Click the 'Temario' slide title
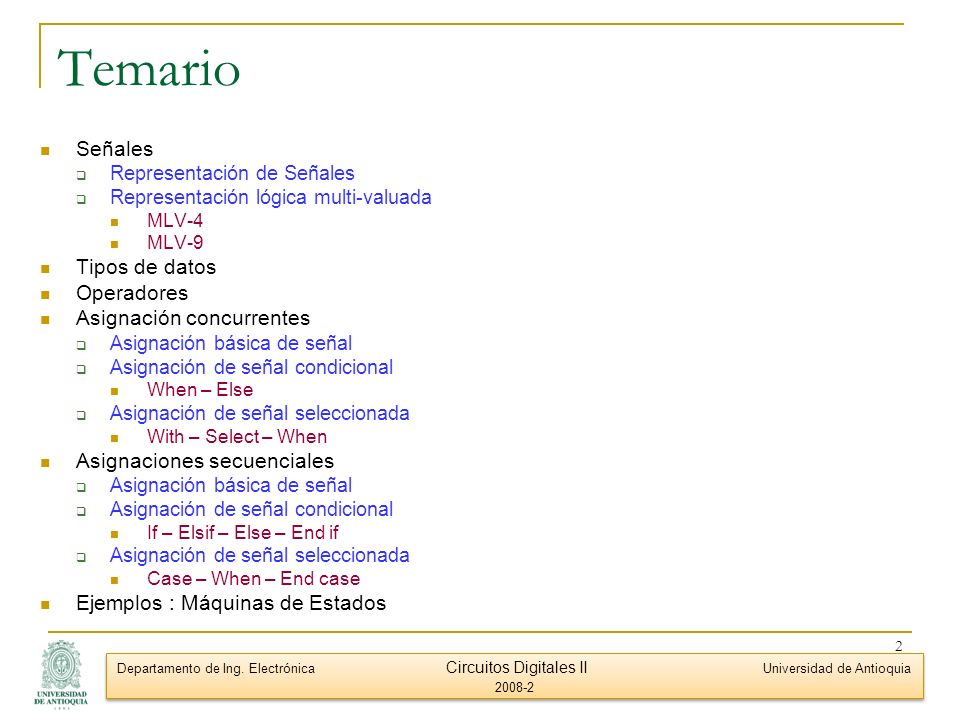This screenshot has height=720, width=960. [x=148, y=69]
